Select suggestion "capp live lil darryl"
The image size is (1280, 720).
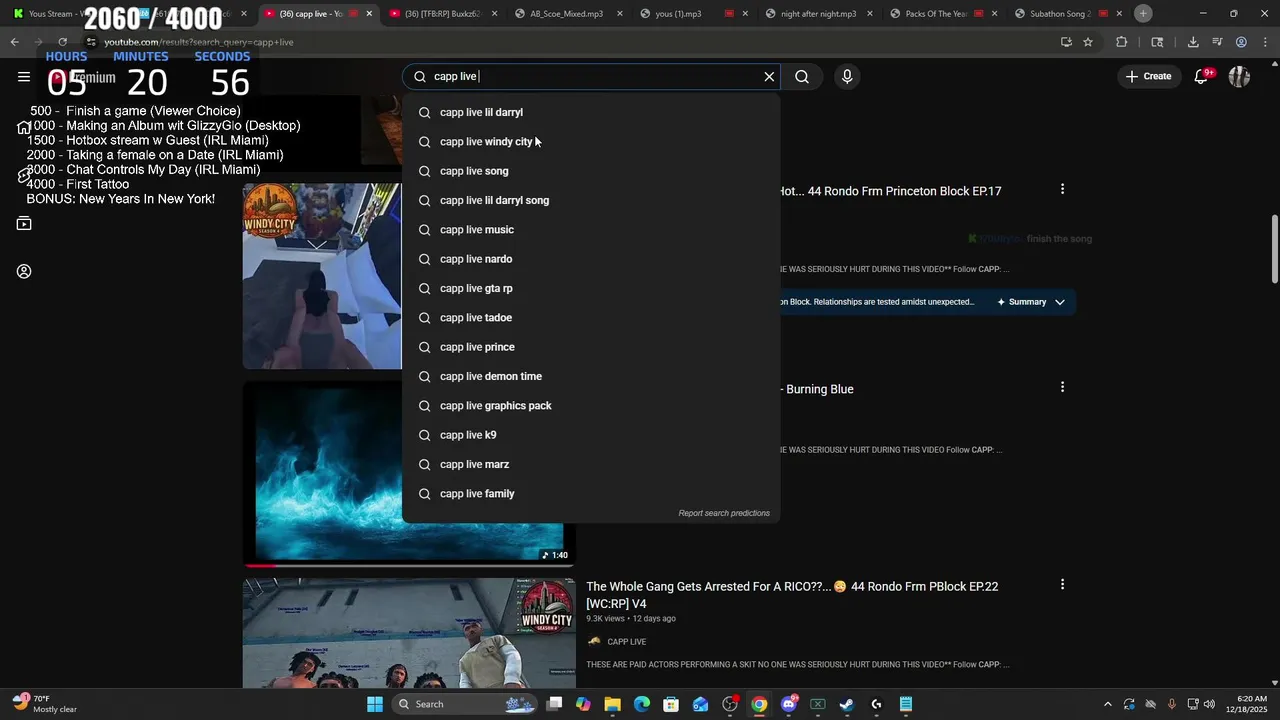[591, 112]
